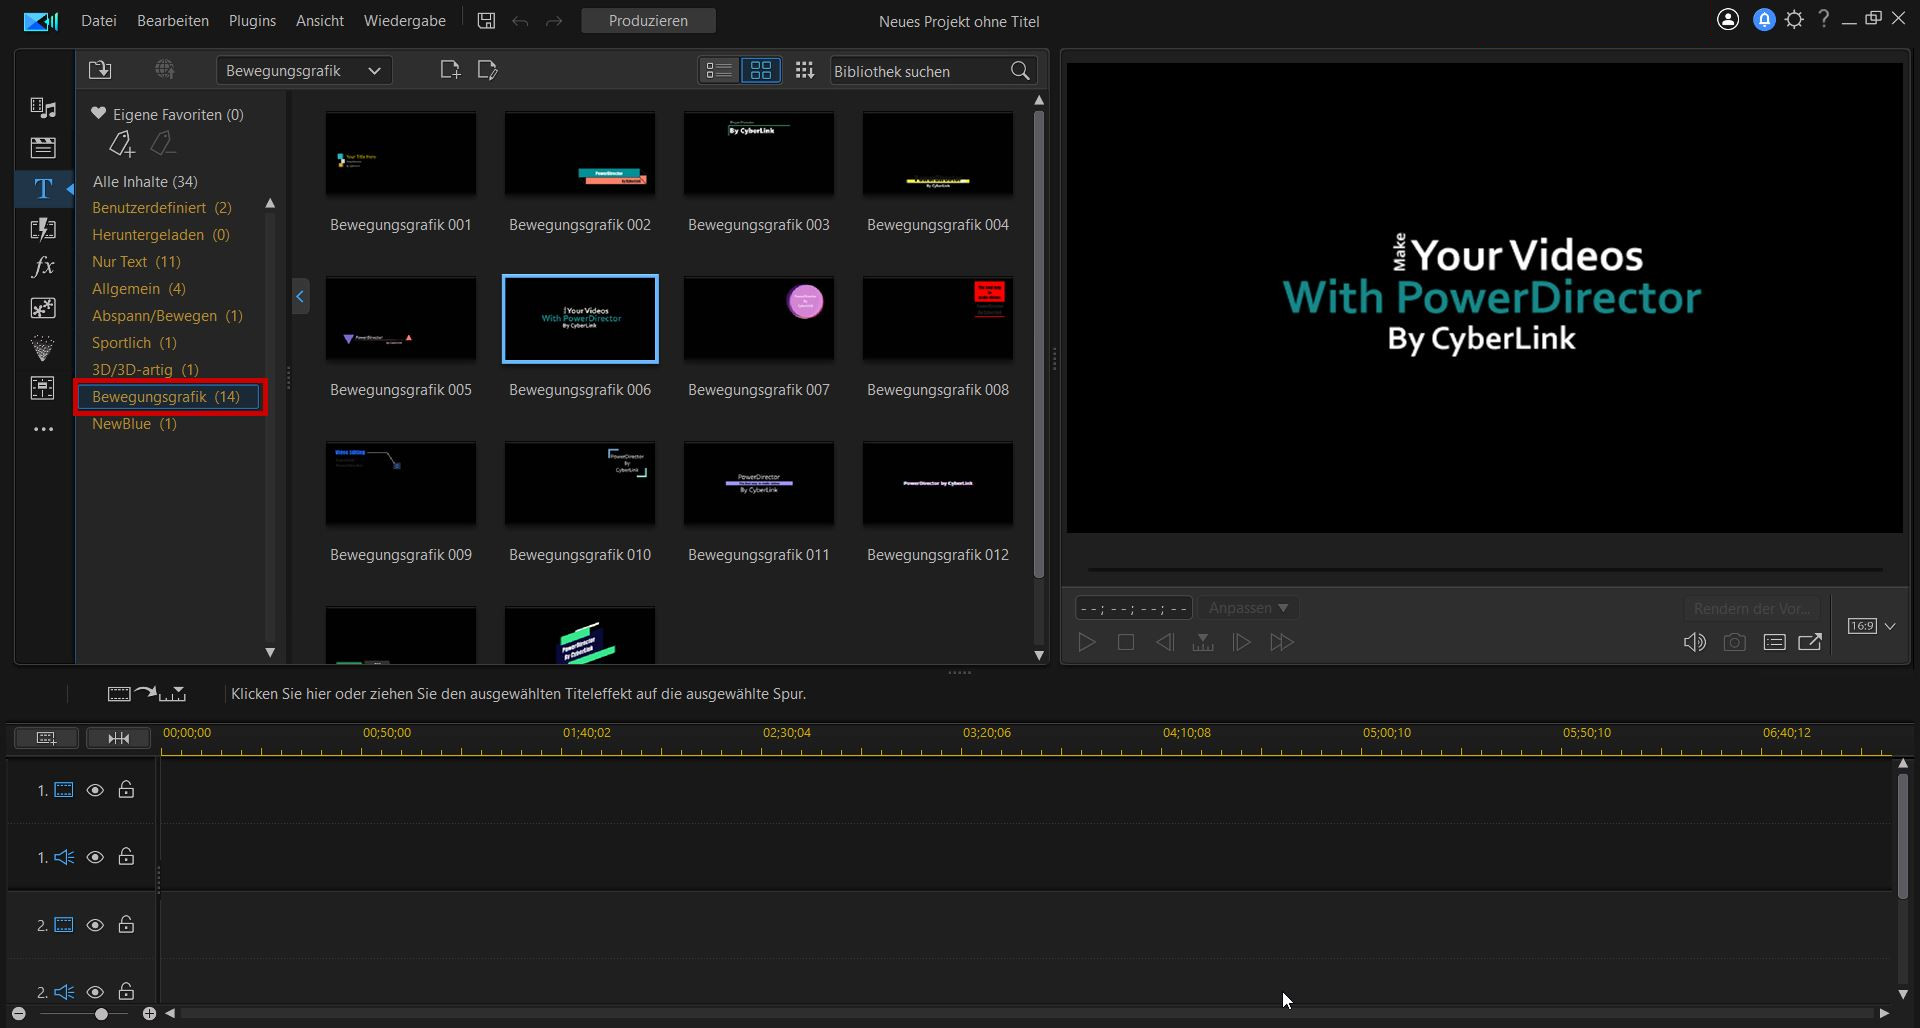Select the Benutzerdefiniert (2) tag
1920x1028 pixels.
click(161, 208)
